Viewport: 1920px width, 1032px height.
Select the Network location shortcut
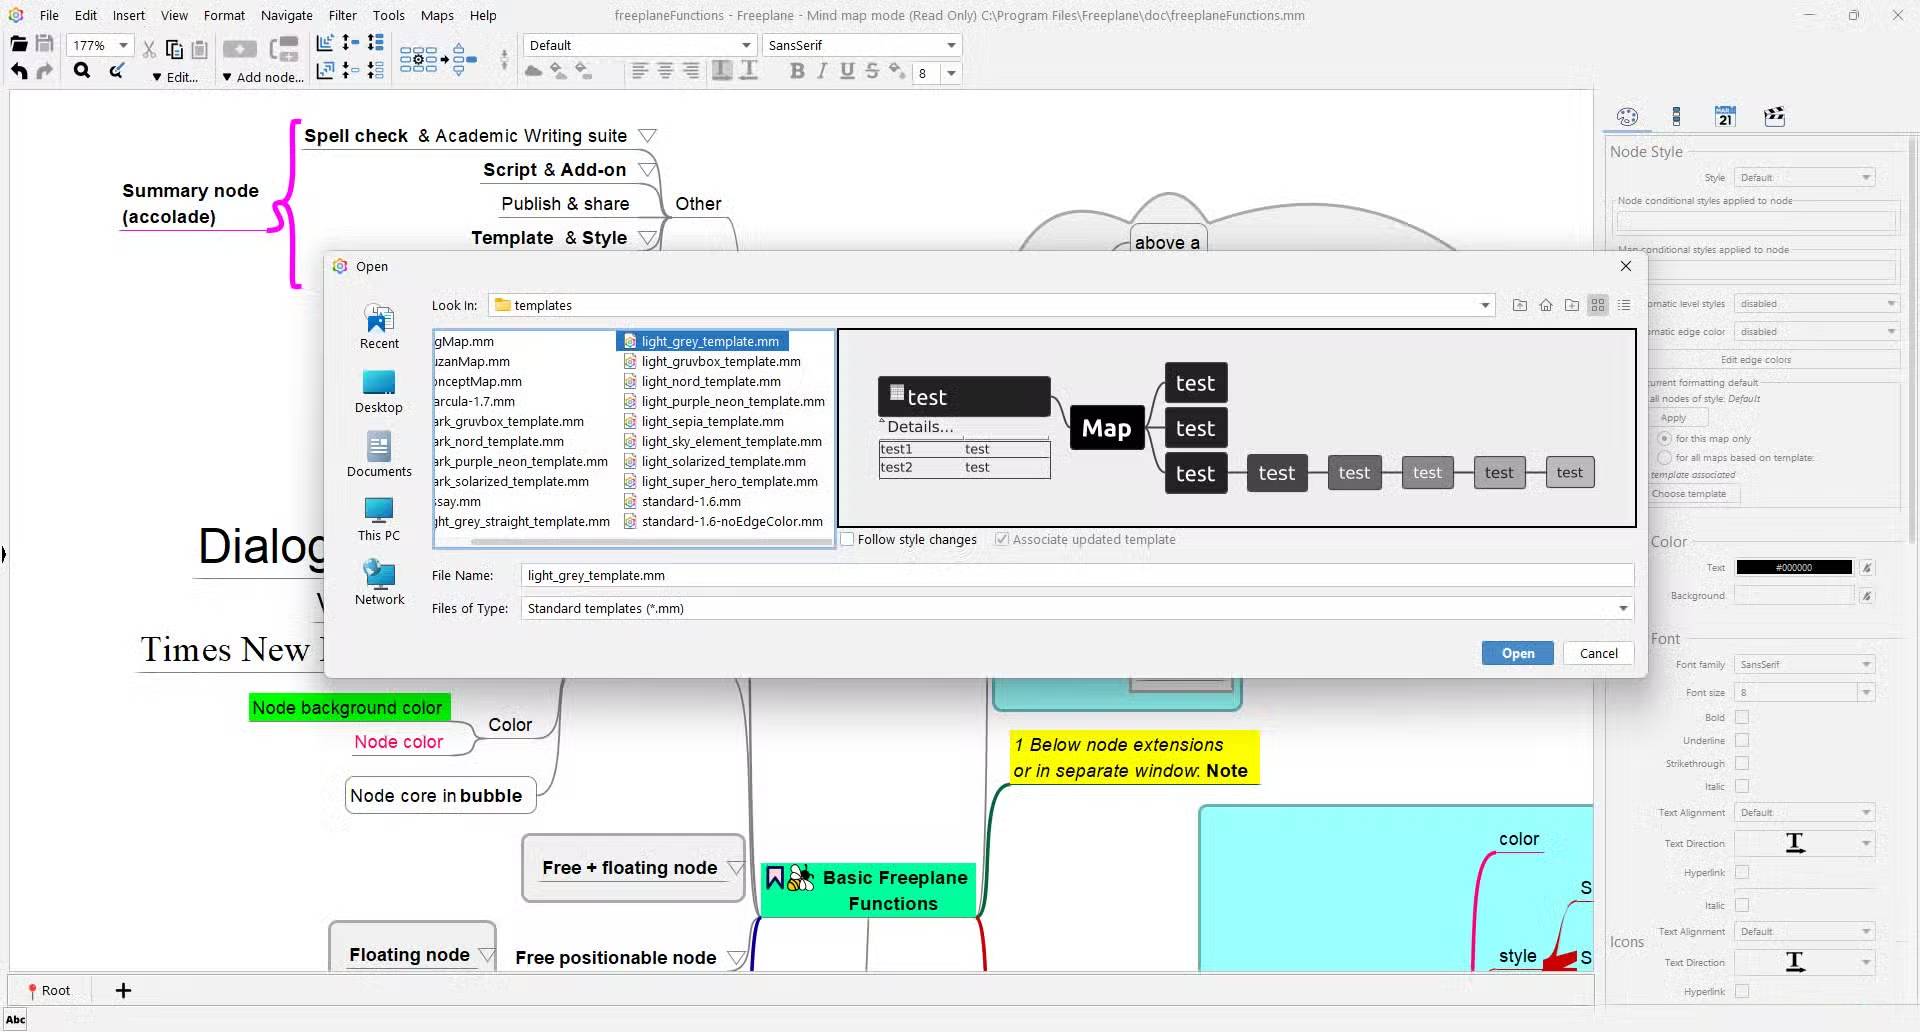379,582
